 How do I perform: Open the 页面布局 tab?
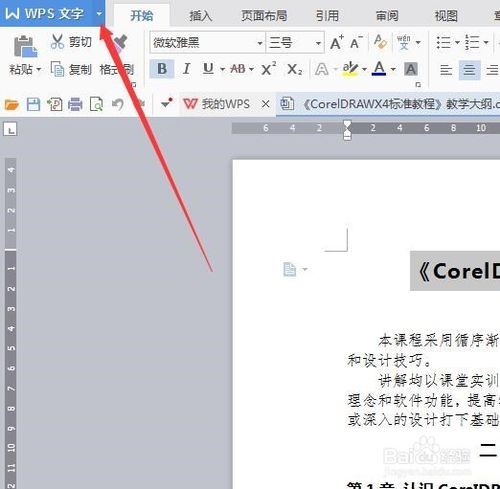264,16
